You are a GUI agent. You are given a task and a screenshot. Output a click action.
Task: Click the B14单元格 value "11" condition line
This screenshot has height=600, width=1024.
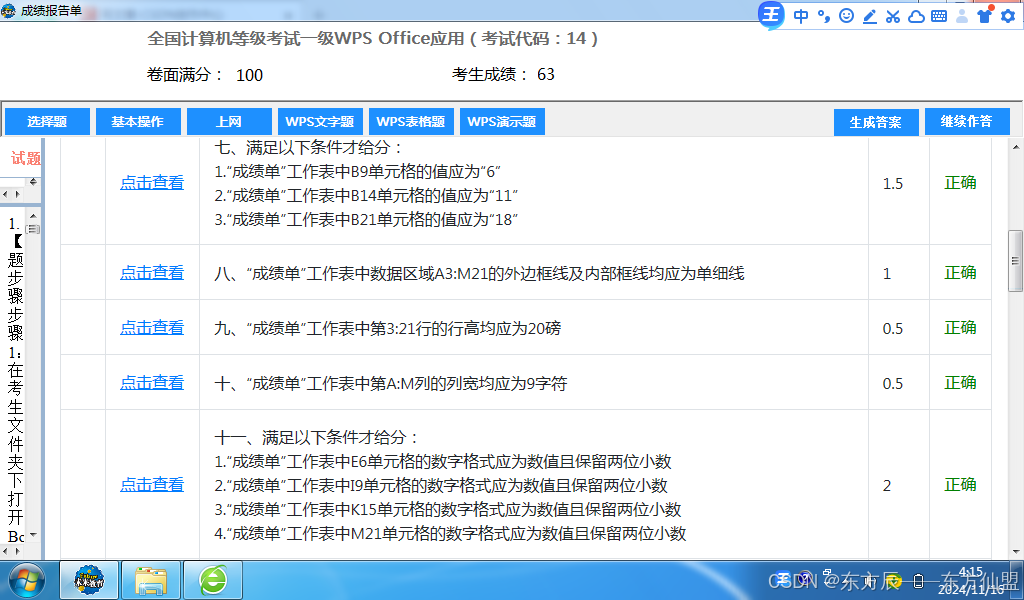pos(366,196)
